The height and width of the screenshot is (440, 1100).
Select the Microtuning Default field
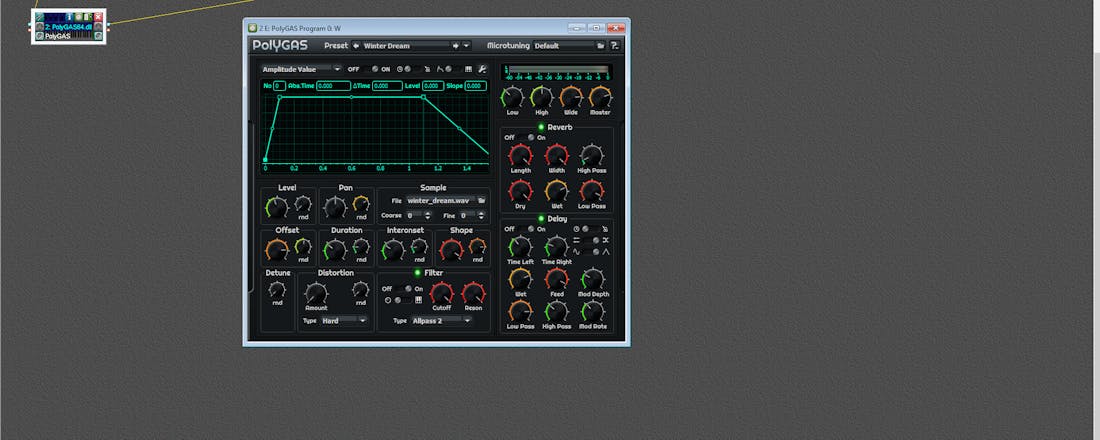click(564, 46)
